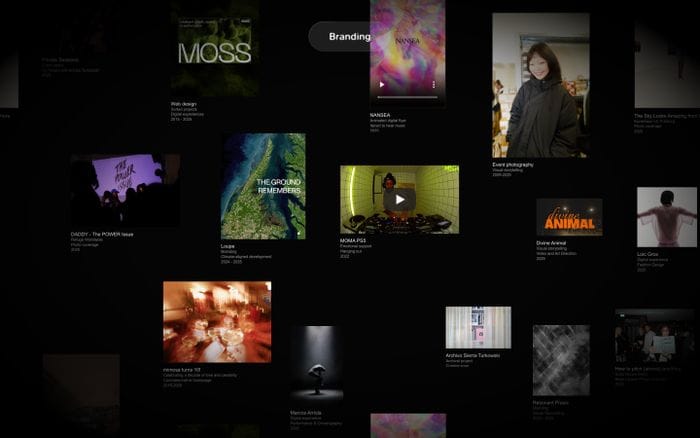
Task: Open the NANSEA video more-options menu
Action: (x=433, y=84)
